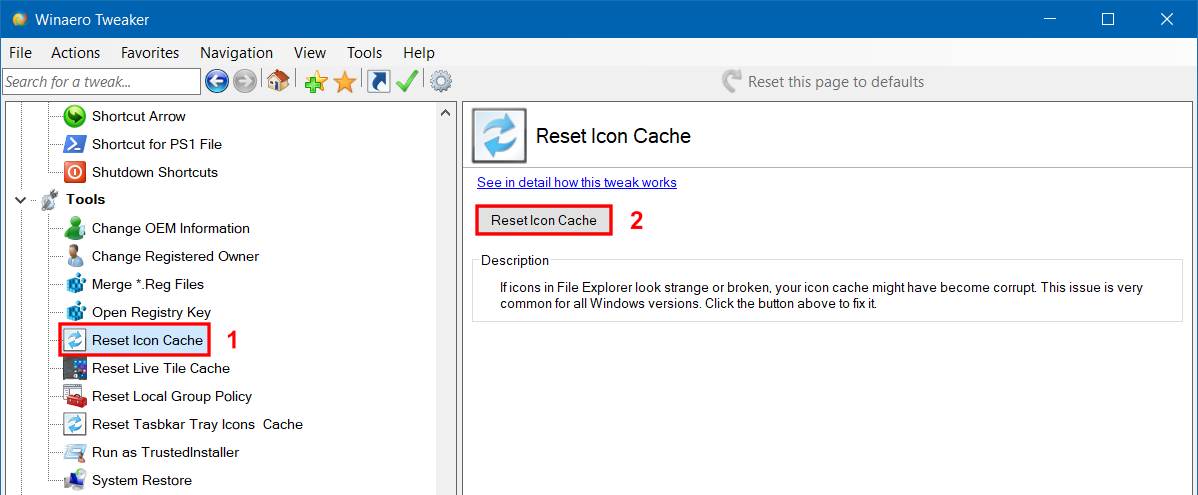The height and width of the screenshot is (495, 1198).
Task: Click the red Shutdown Shortcuts icon
Action: pos(75,172)
